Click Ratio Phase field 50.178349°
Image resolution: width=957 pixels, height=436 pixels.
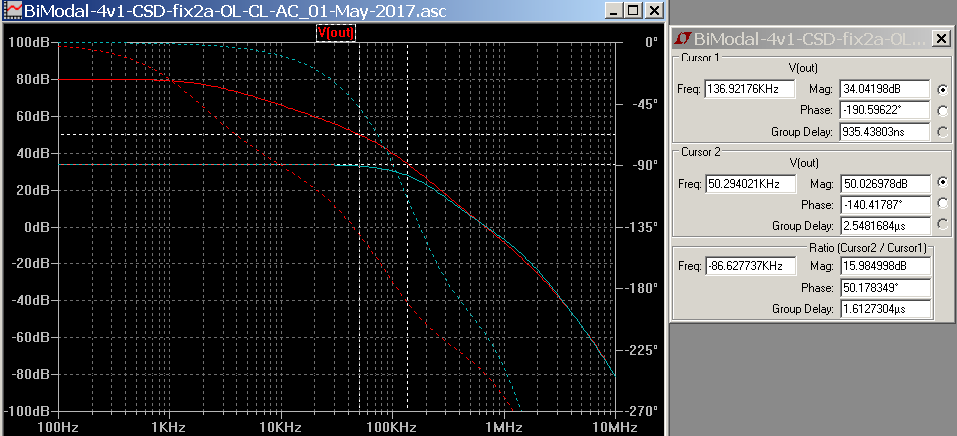(x=885, y=288)
